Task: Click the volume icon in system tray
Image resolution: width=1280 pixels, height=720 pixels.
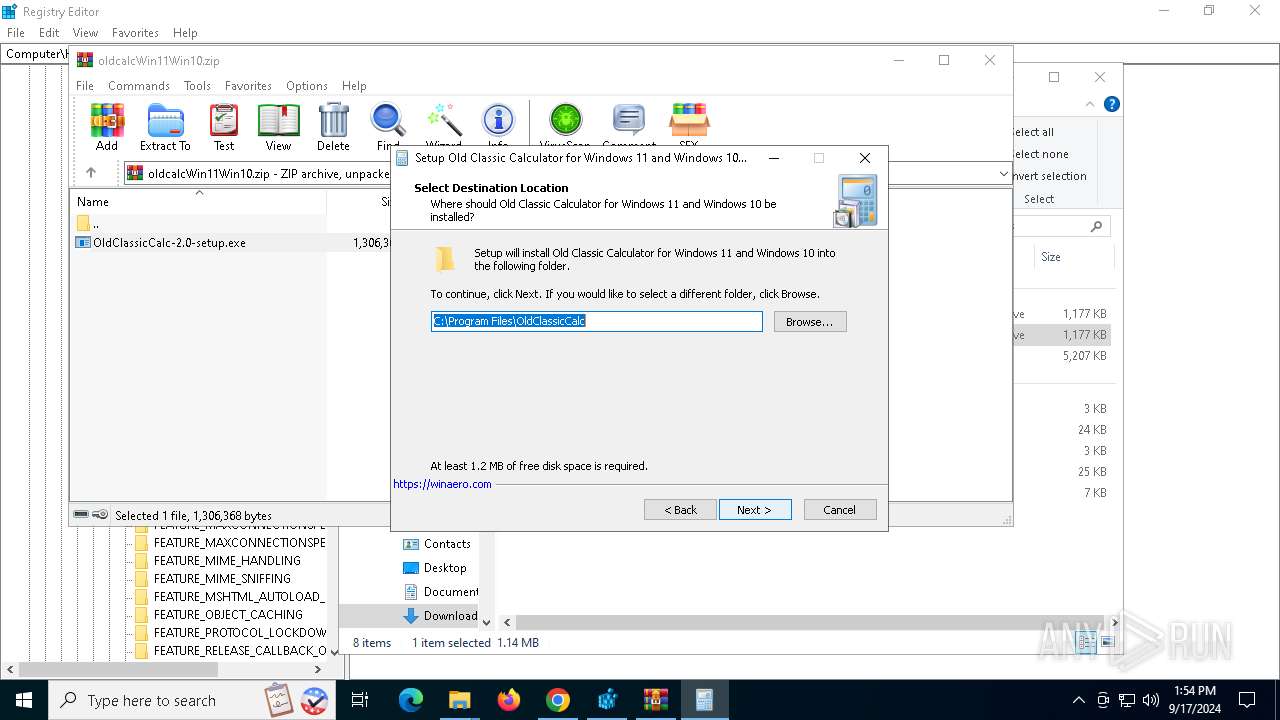Action: point(1151,700)
